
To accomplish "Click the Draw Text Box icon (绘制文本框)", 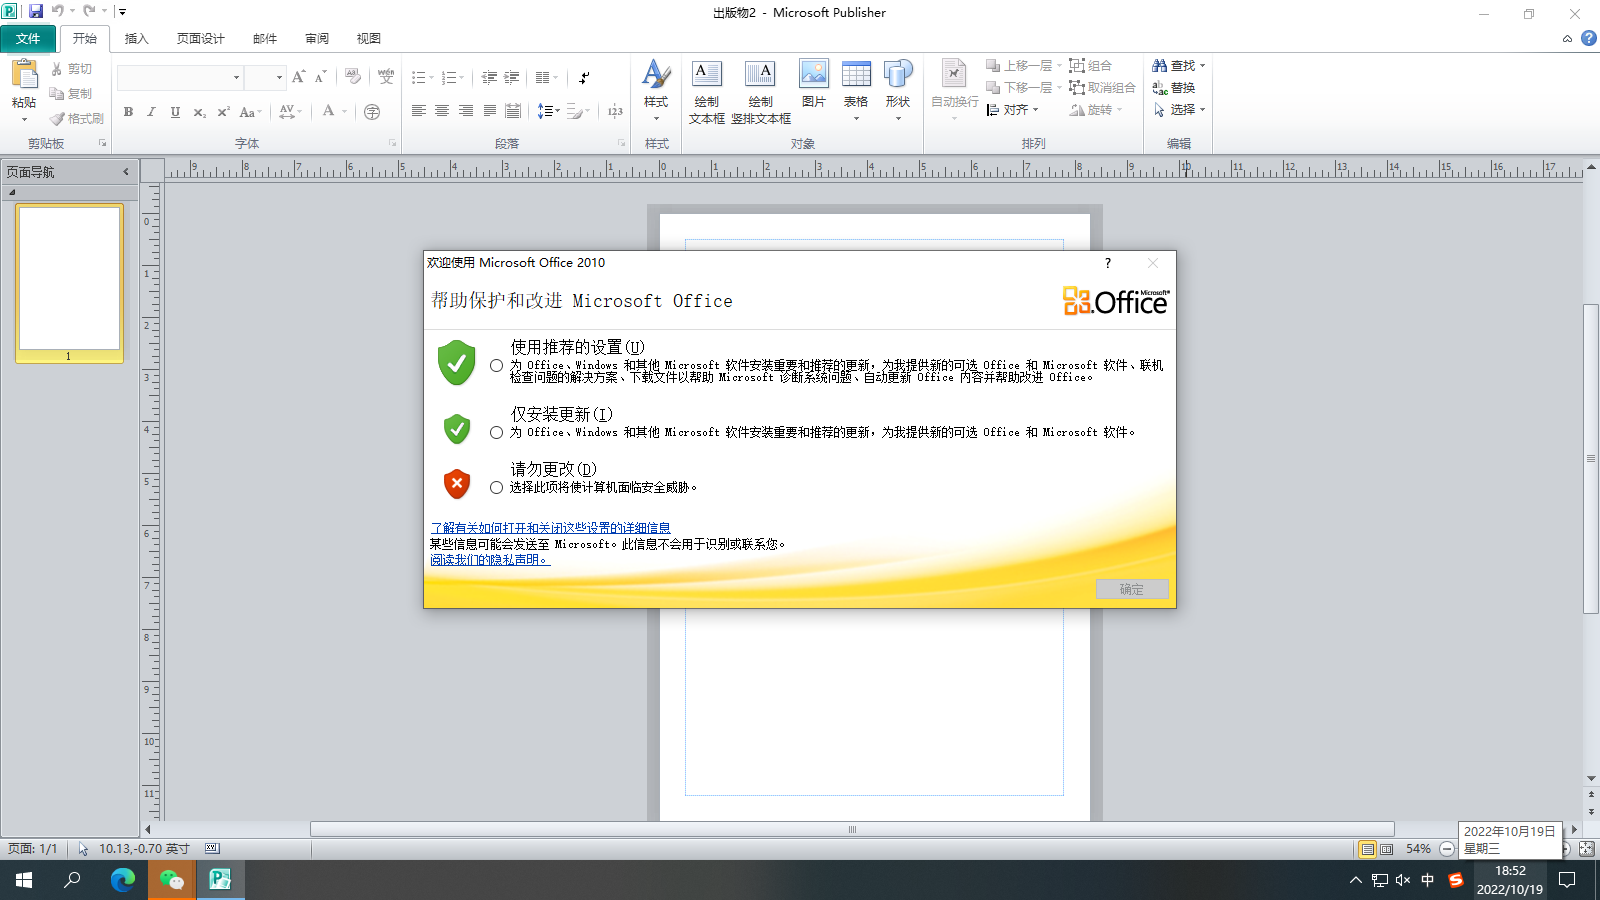I will click(707, 75).
